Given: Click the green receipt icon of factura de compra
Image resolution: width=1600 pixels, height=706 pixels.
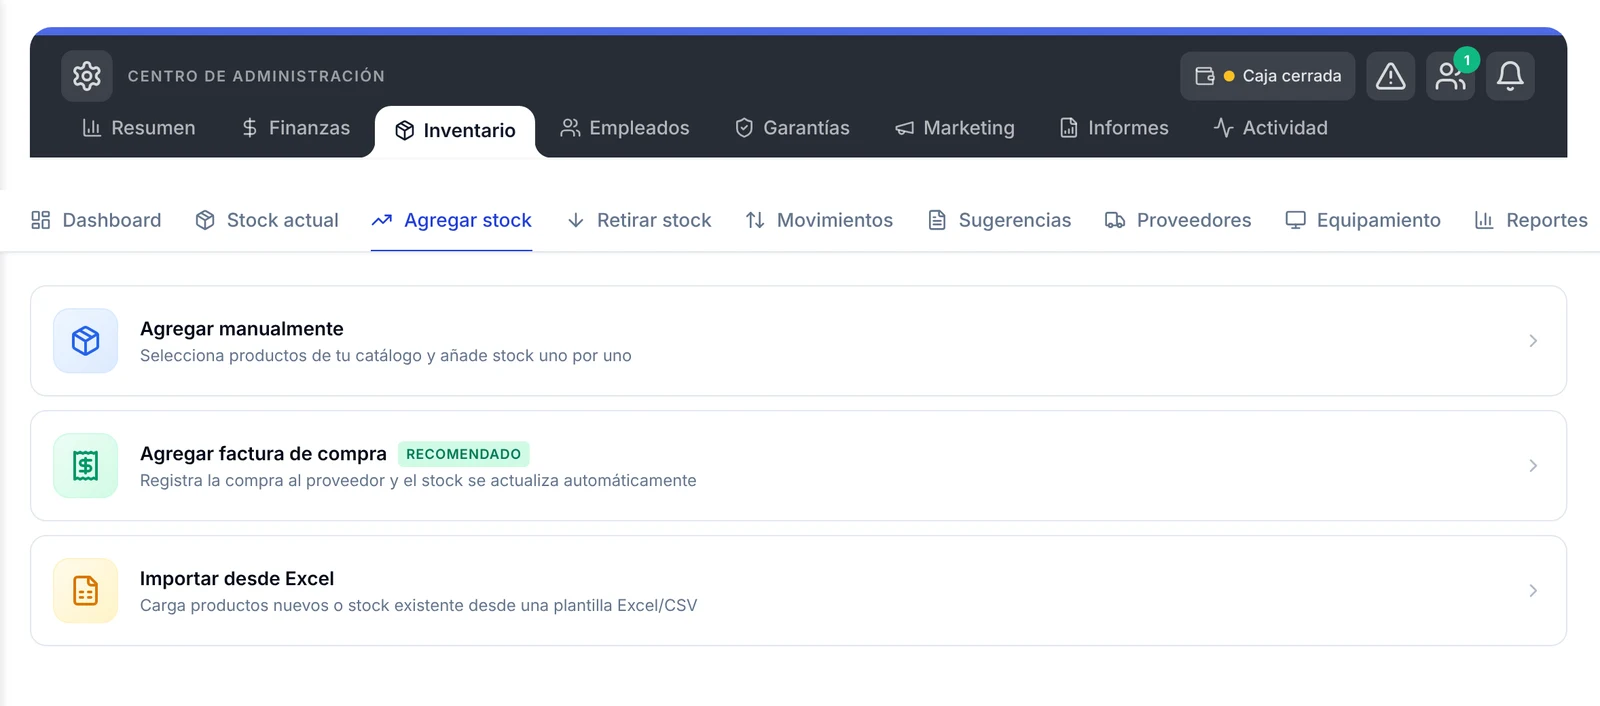Looking at the screenshot, I should 85,466.
